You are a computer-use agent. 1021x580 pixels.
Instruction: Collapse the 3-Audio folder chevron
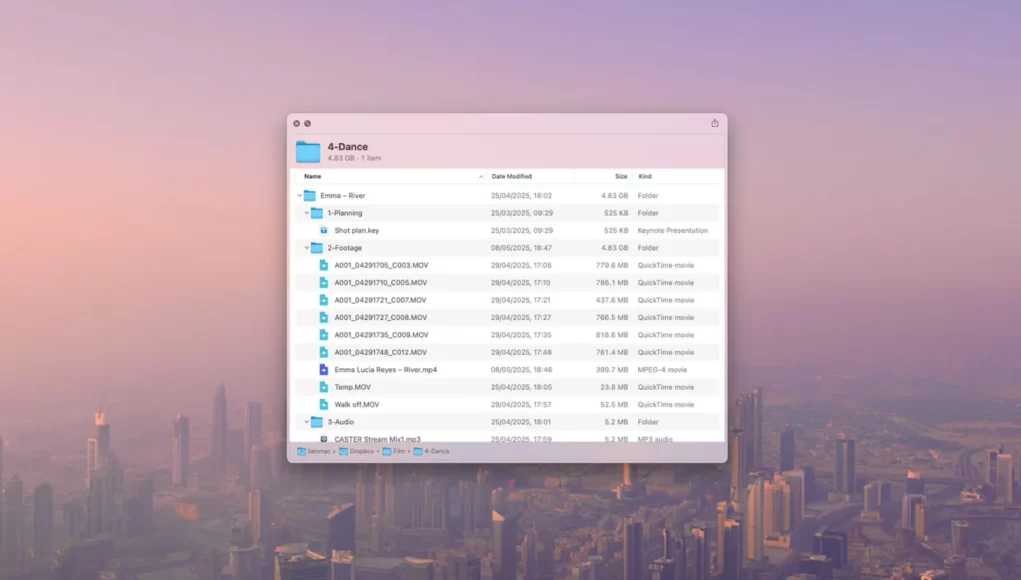click(x=307, y=422)
